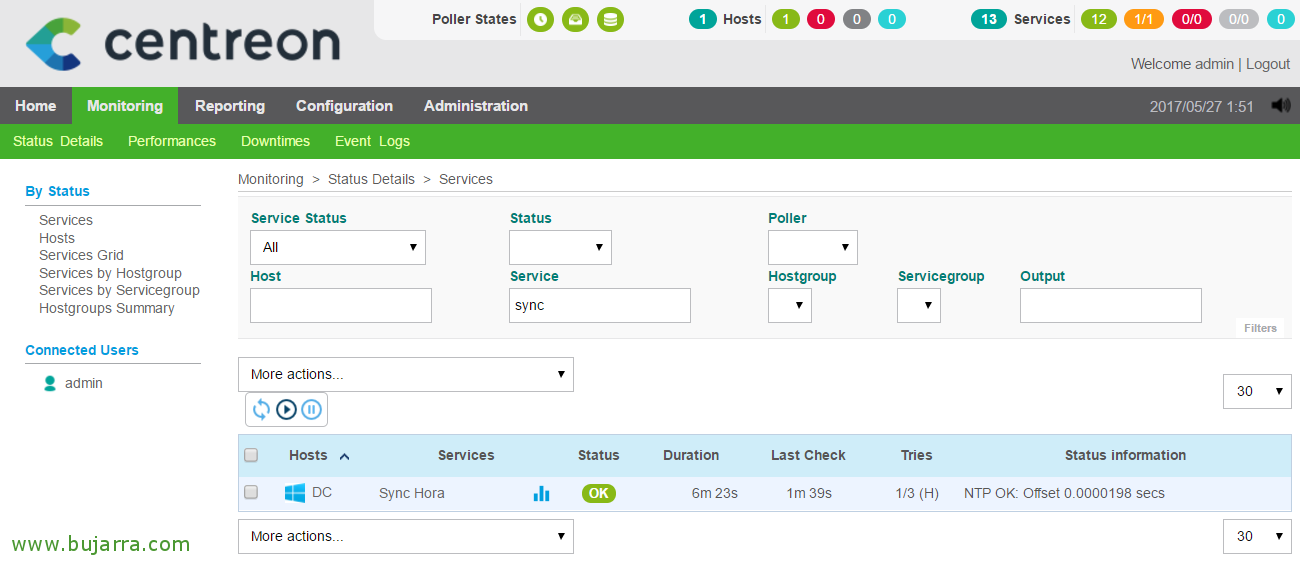Click the red services critical badge 0/0

coord(1191,19)
